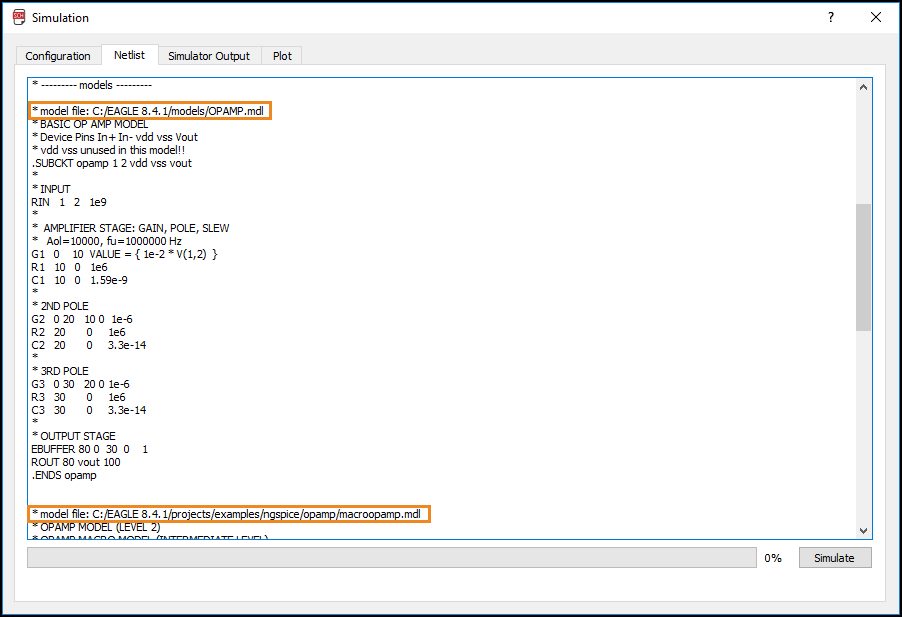Click the 'C3 30 0 3.3e-14' line
The image size is (902, 617).
tap(89, 410)
